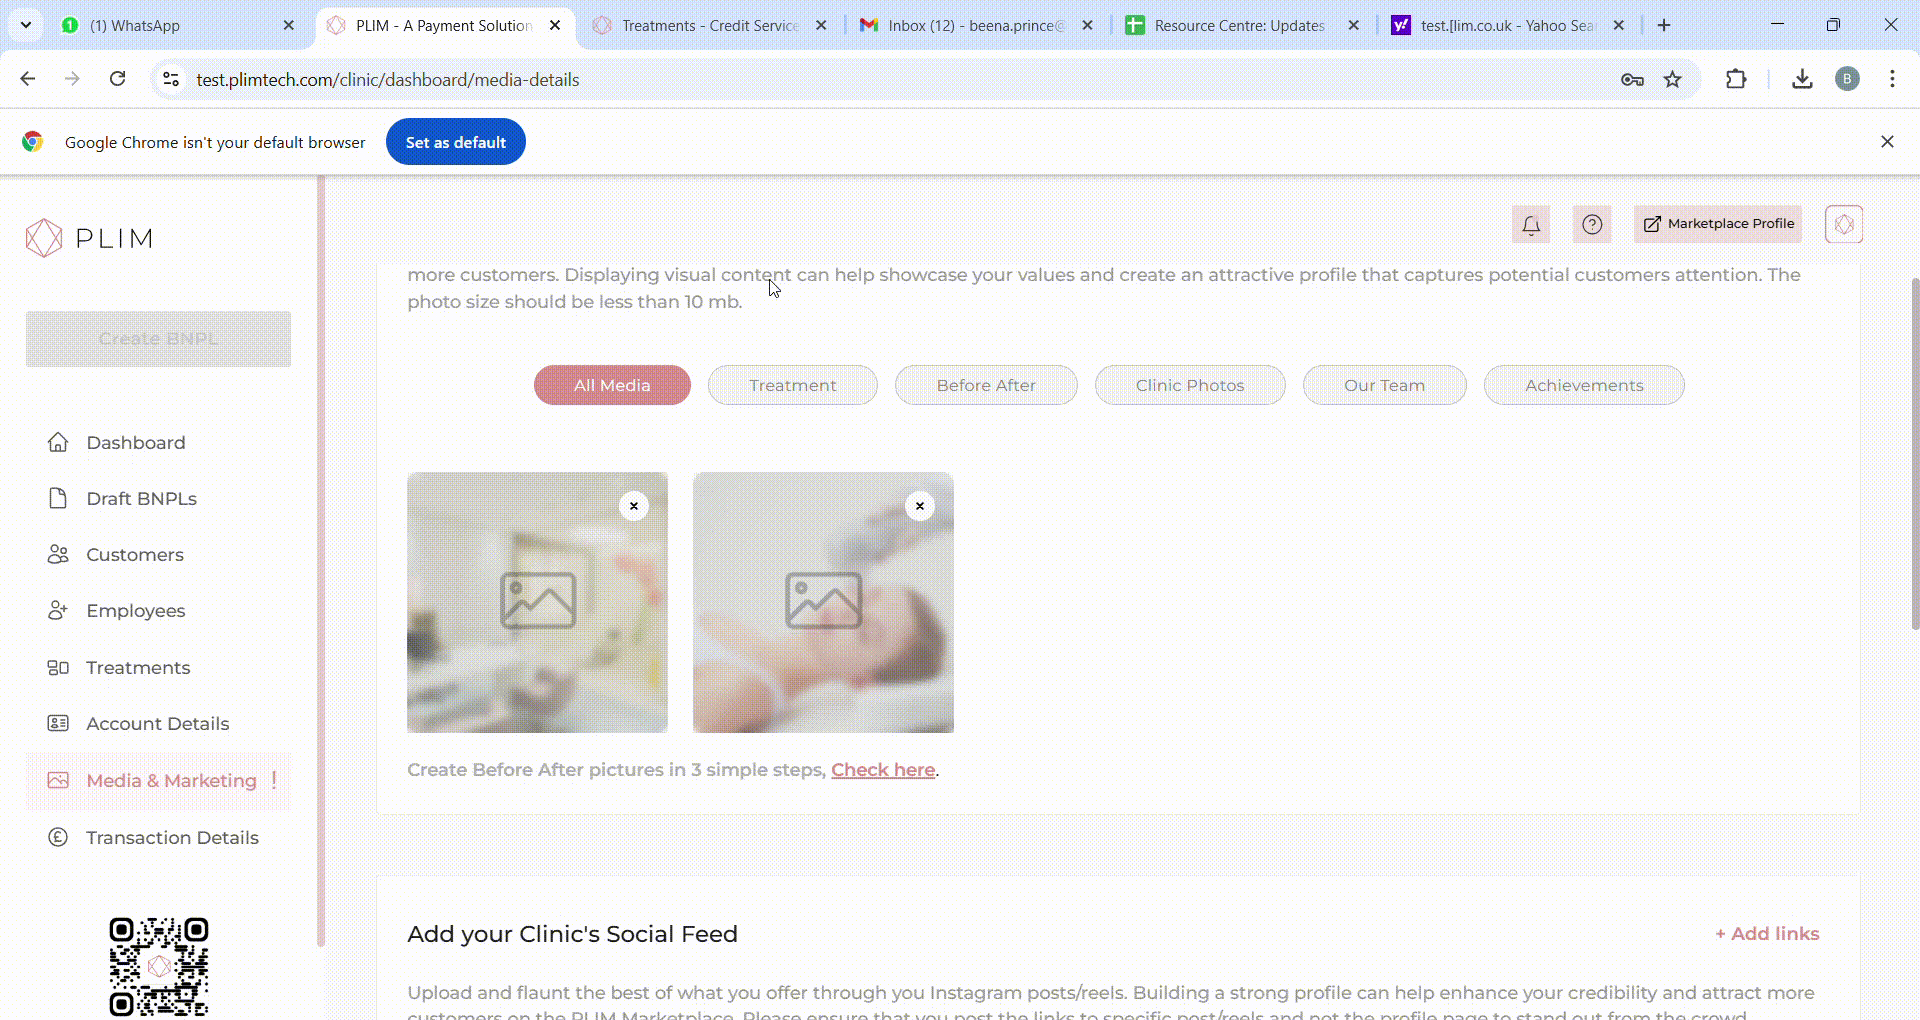Open the help question mark icon
This screenshot has height=1020, width=1920.
click(x=1592, y=224)
